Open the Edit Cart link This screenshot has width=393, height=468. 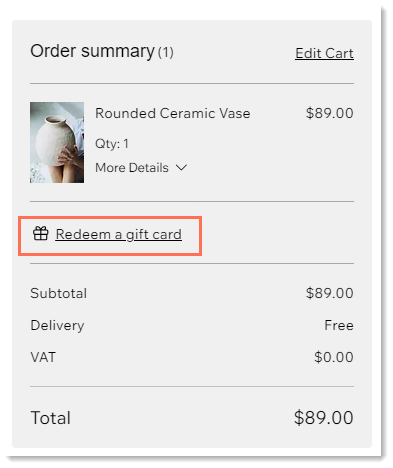[x=324, y=53]
